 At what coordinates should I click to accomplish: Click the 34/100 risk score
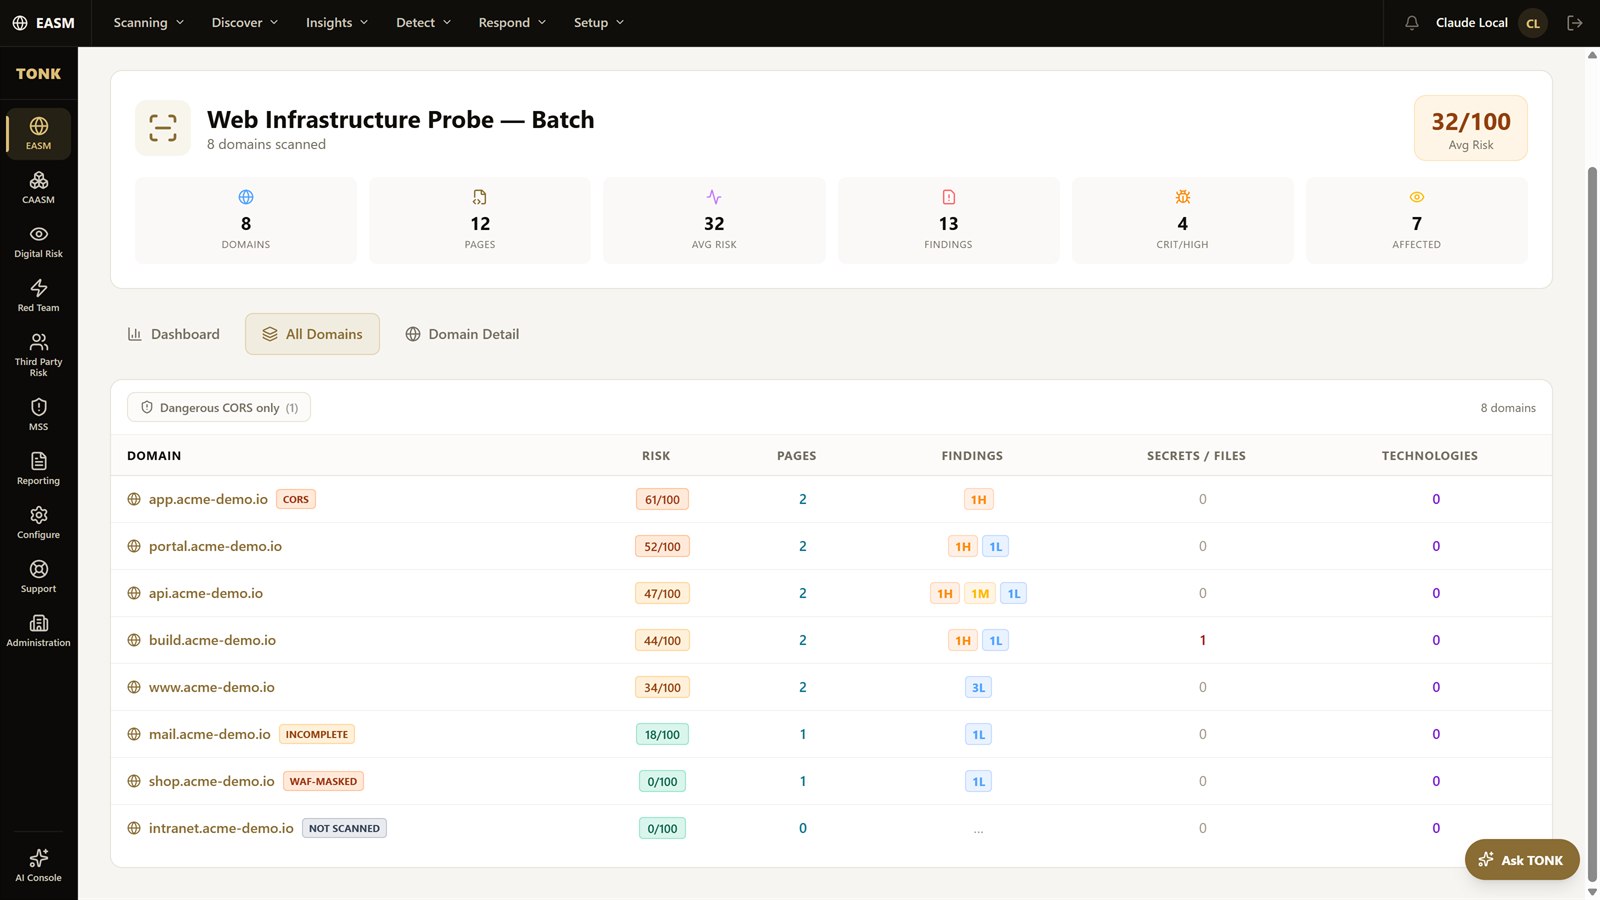(x=662, y=687)
